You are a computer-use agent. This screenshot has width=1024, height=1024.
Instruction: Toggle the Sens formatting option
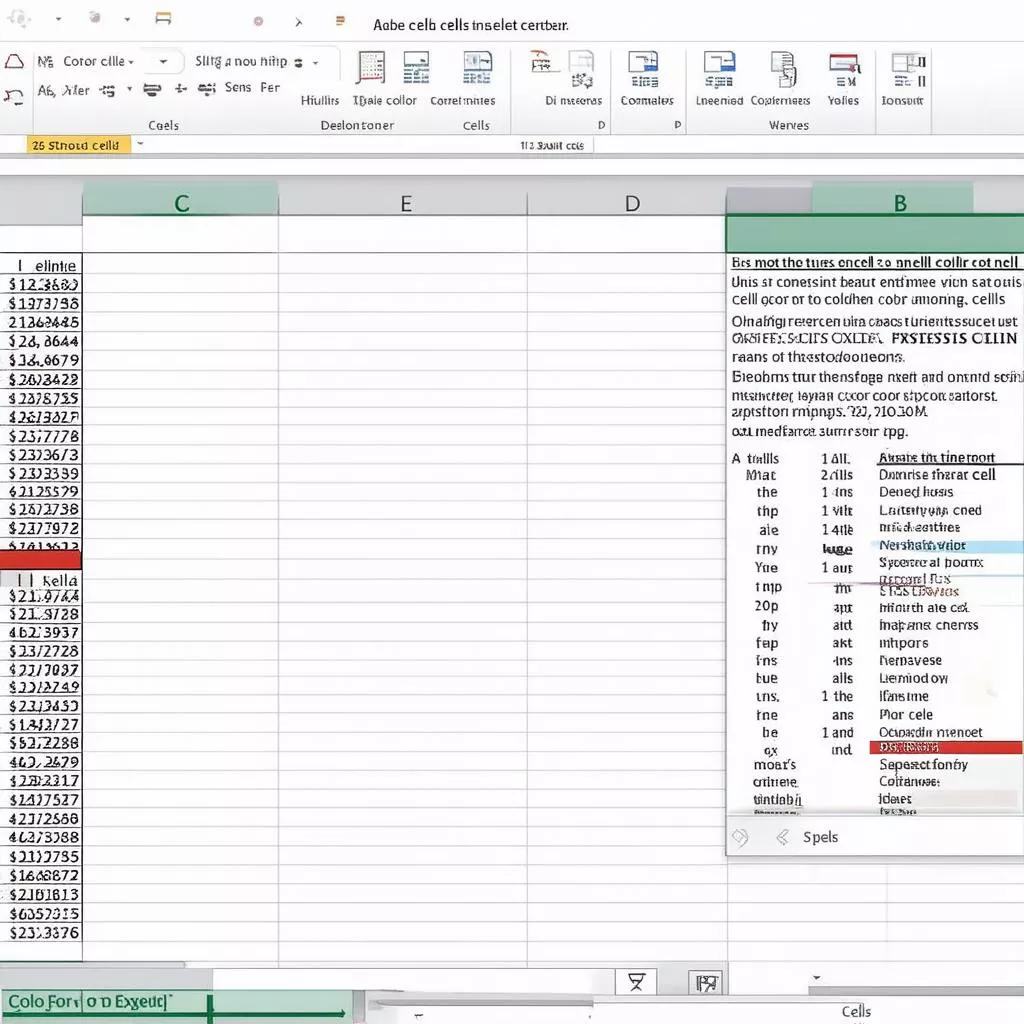coord(238,87)
